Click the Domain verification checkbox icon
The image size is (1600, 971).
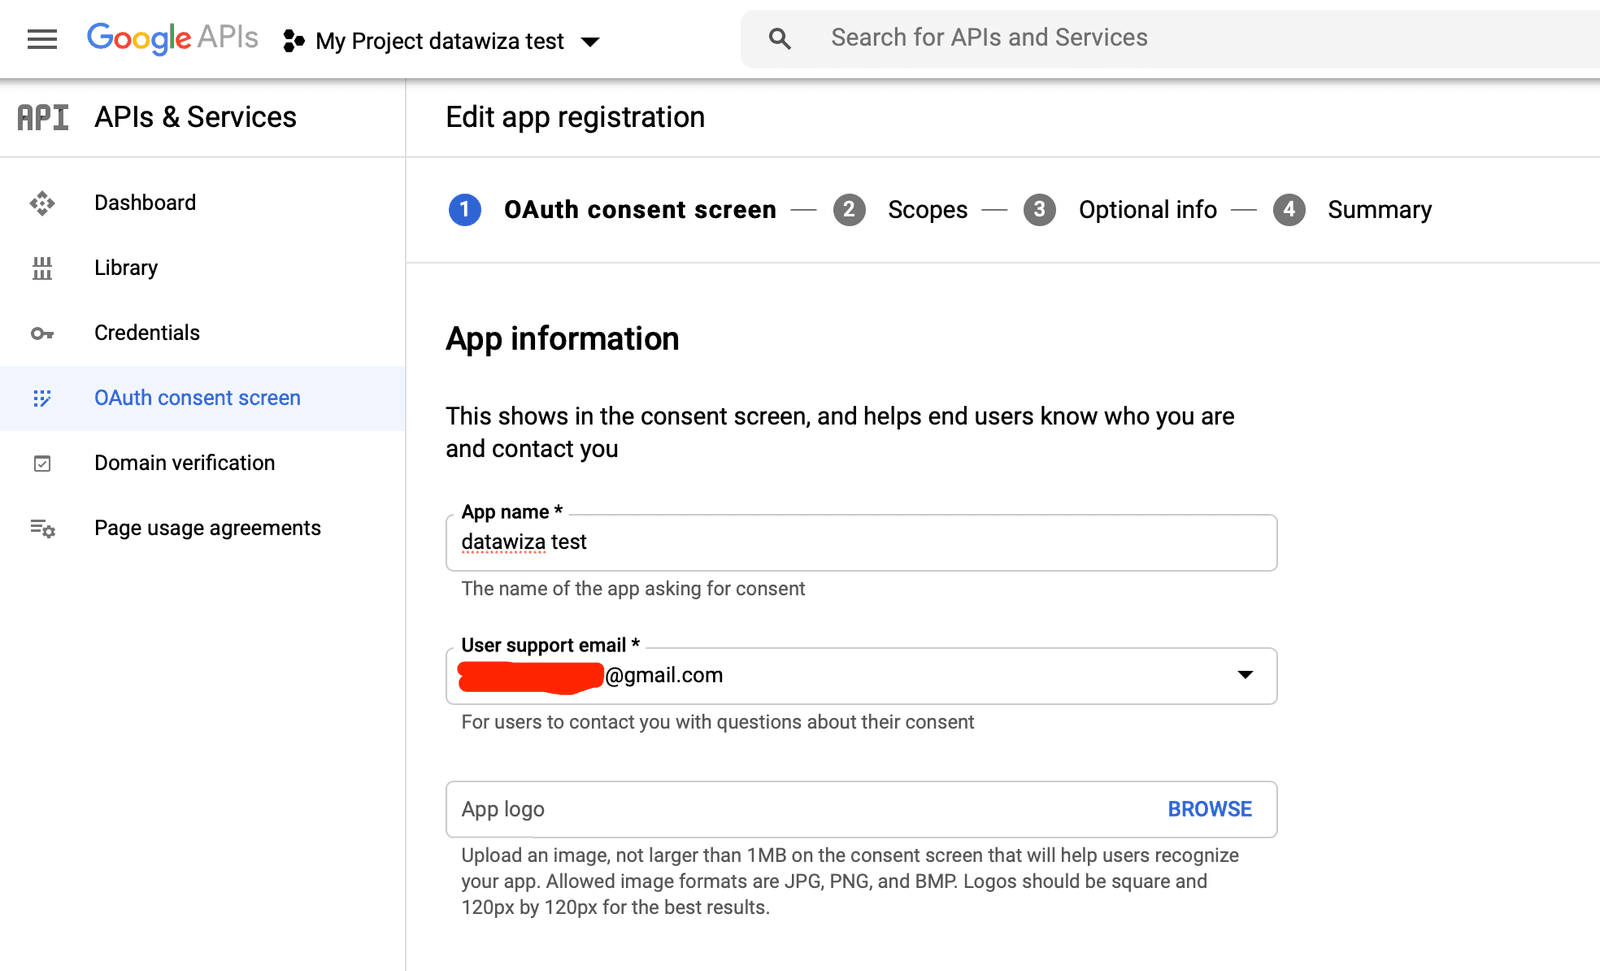42,463
